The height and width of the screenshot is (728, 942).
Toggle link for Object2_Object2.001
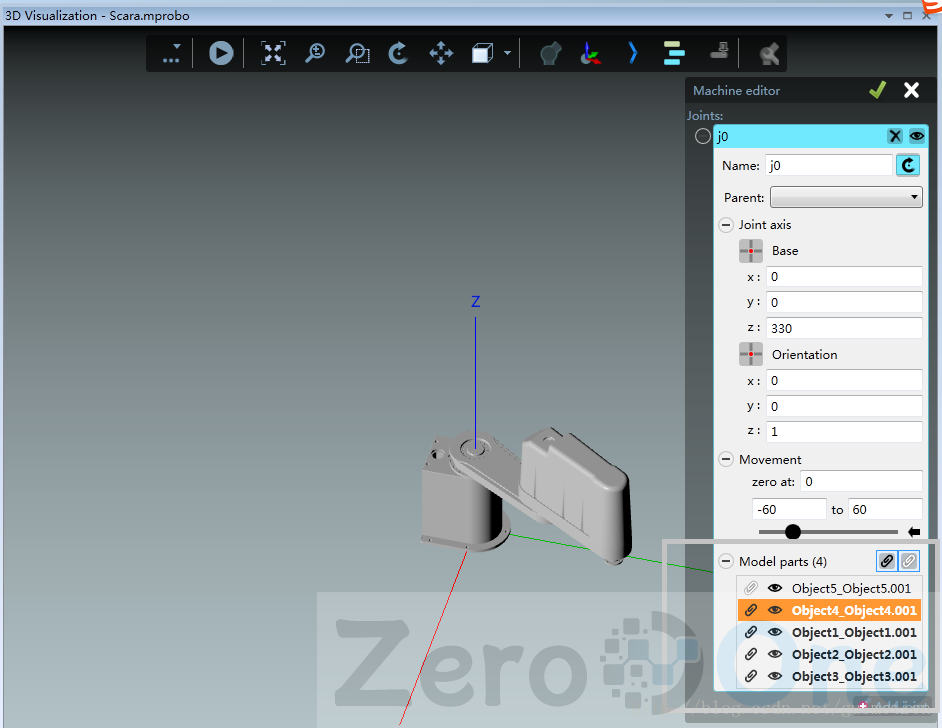[750, 654]
